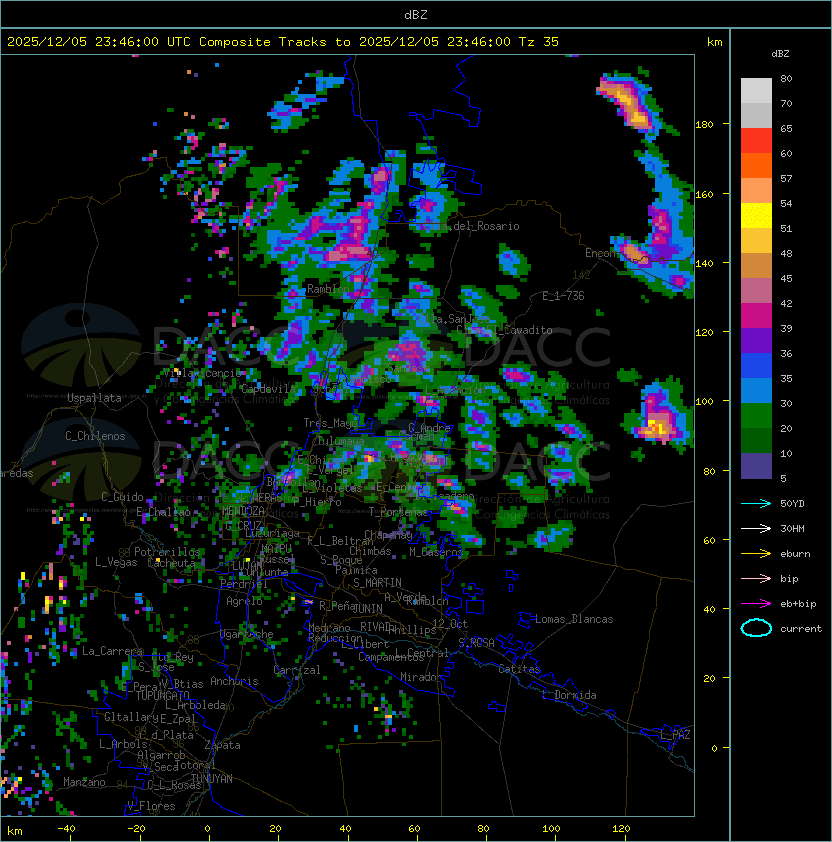
Task: Pick the dark purple swatch above 5
Action: coord(756,466)
